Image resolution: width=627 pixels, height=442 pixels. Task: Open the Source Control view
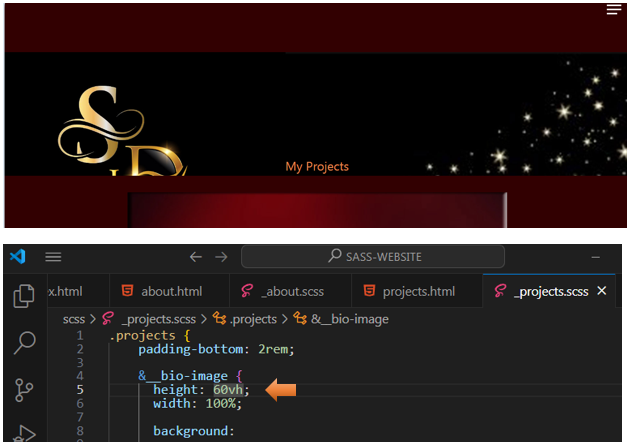[23, 389]
